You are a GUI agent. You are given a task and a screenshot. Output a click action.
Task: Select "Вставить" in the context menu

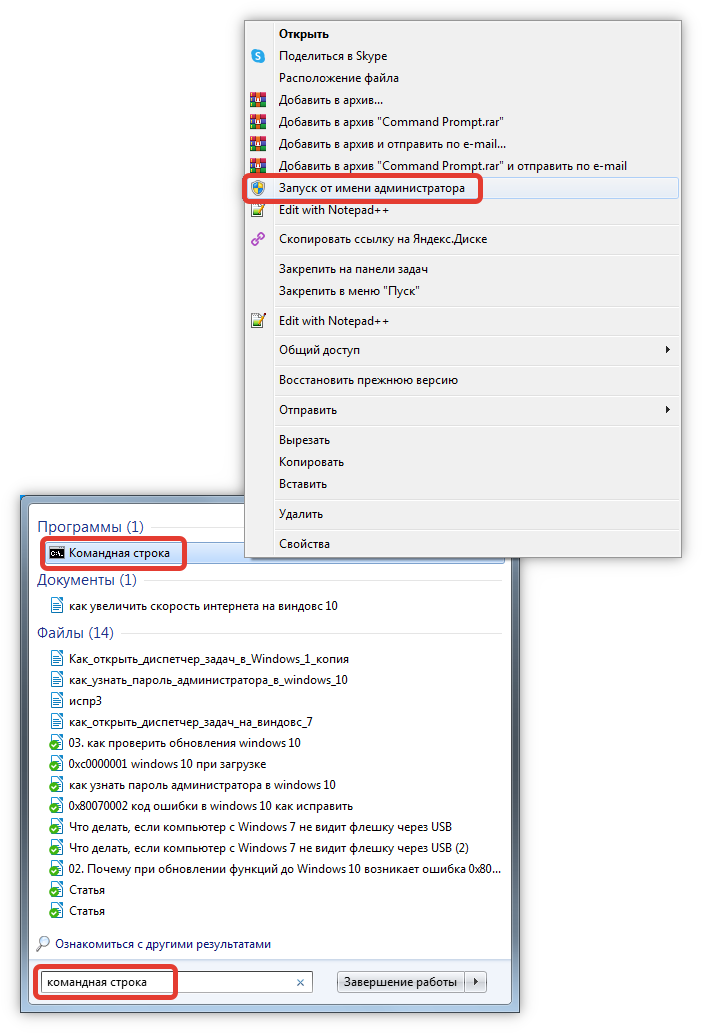(x=302, y=484)
